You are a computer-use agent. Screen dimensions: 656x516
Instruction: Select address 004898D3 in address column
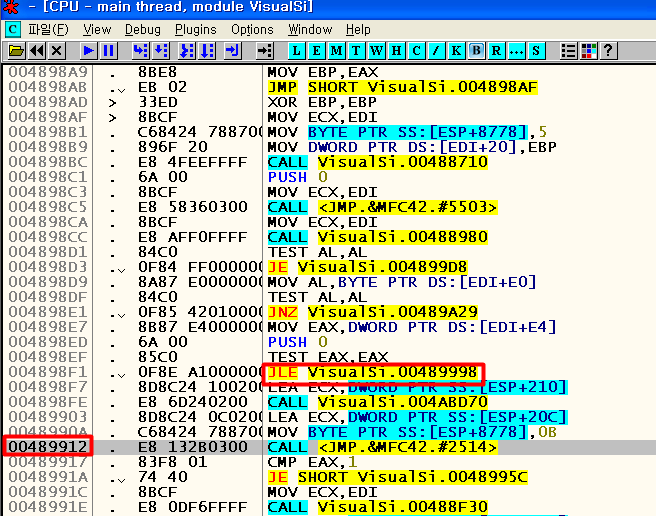click(48, 267)
